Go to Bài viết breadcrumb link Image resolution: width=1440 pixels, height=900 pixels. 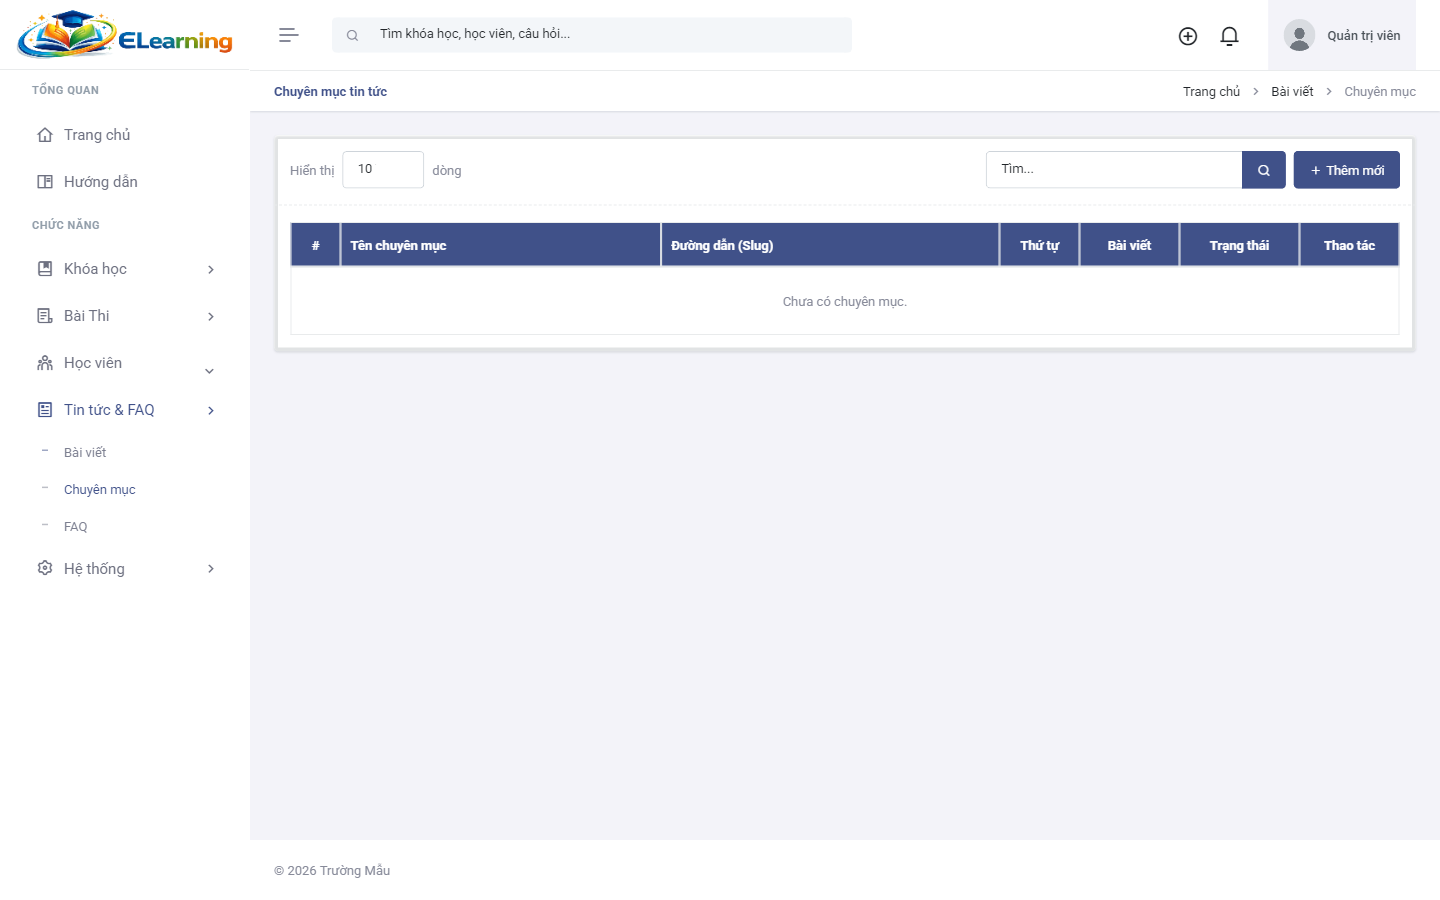coord(1292,92)
